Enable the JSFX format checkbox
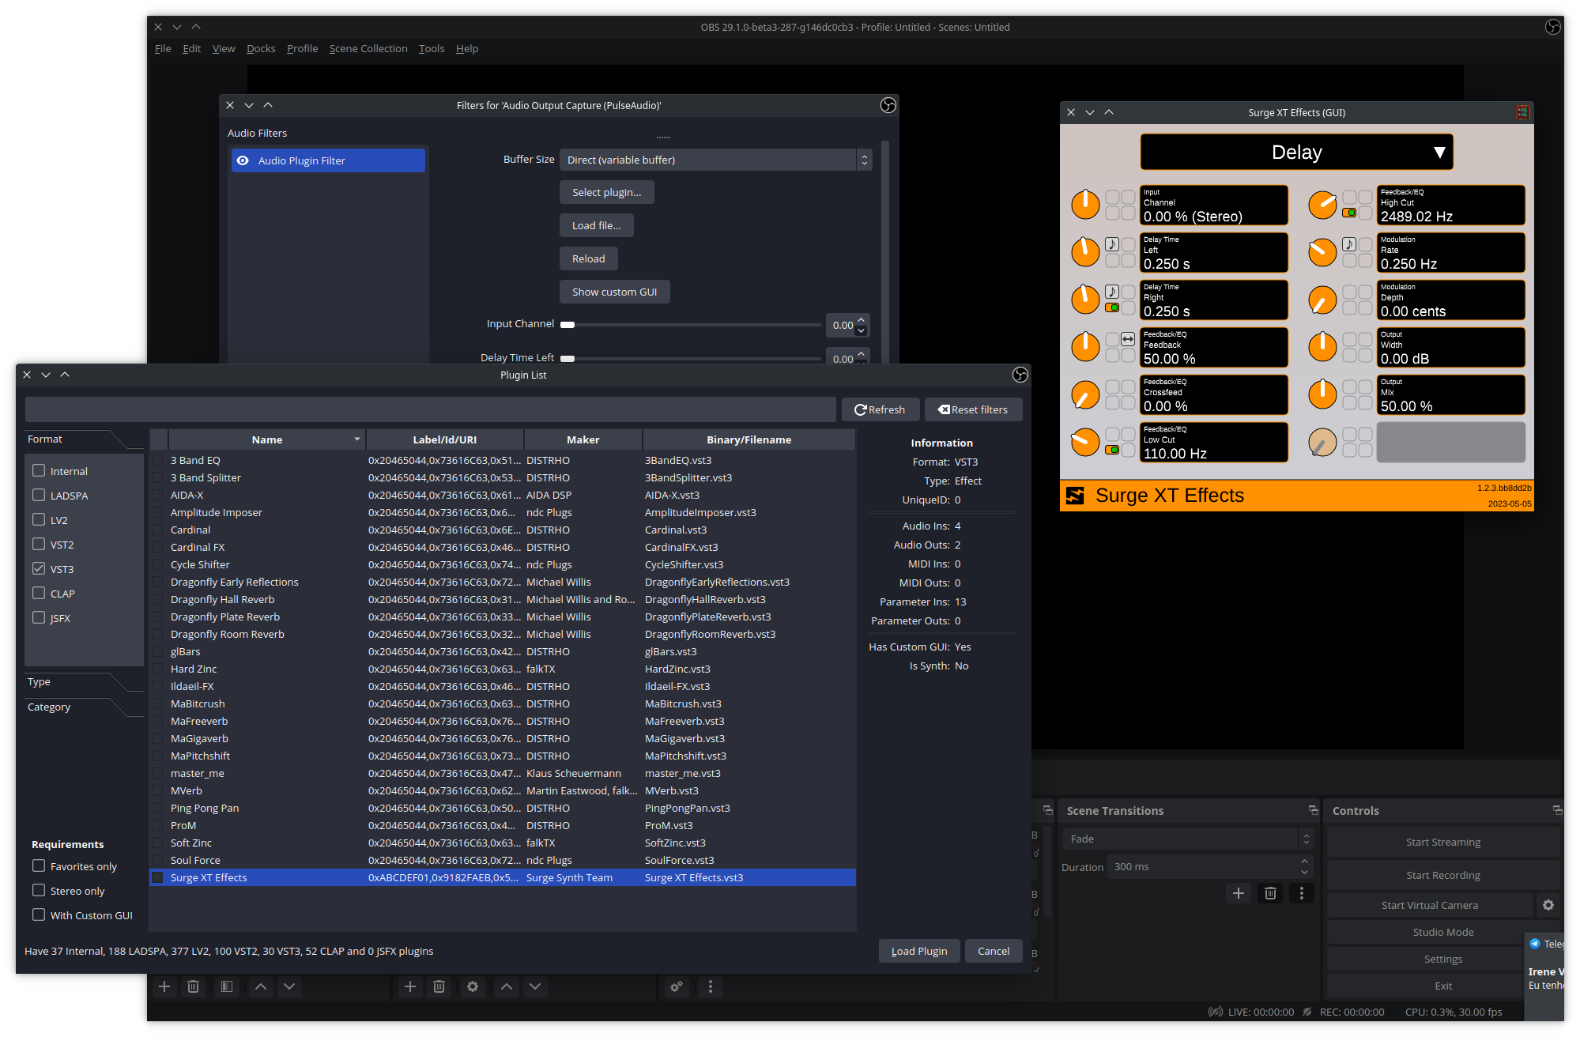The image size is (1580, 1037). [x=39, y=617]
